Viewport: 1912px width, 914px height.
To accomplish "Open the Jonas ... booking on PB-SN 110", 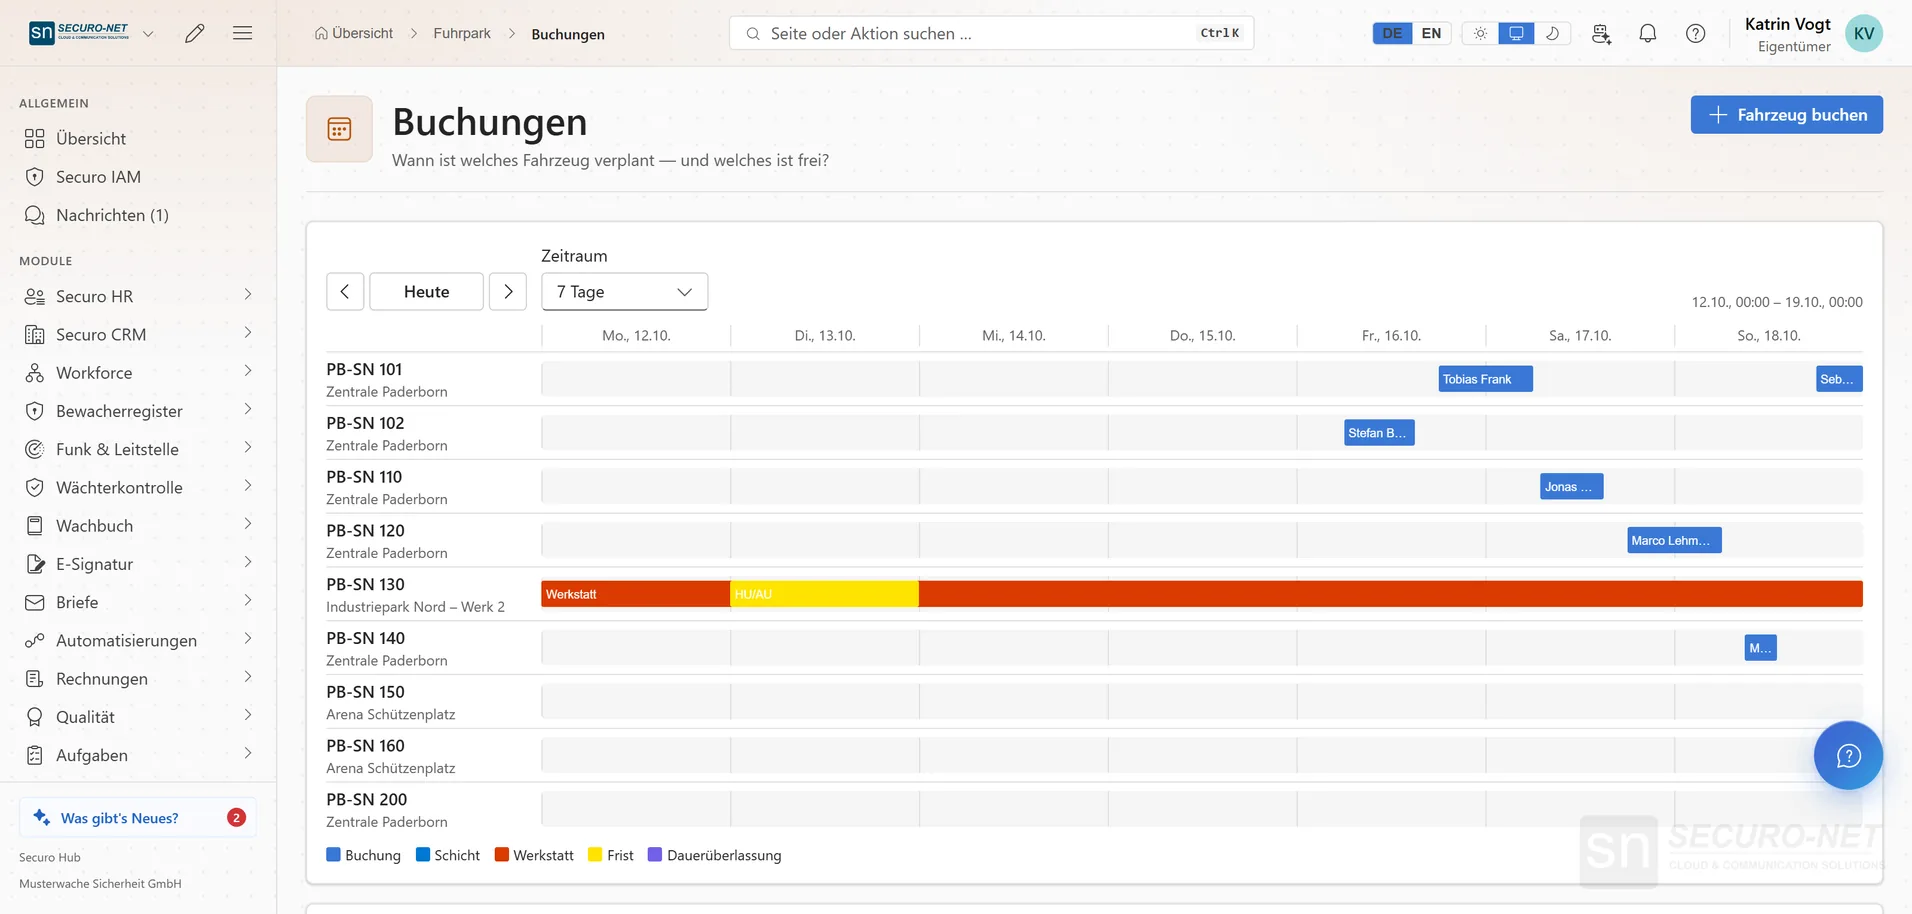I will point(1572,487).
